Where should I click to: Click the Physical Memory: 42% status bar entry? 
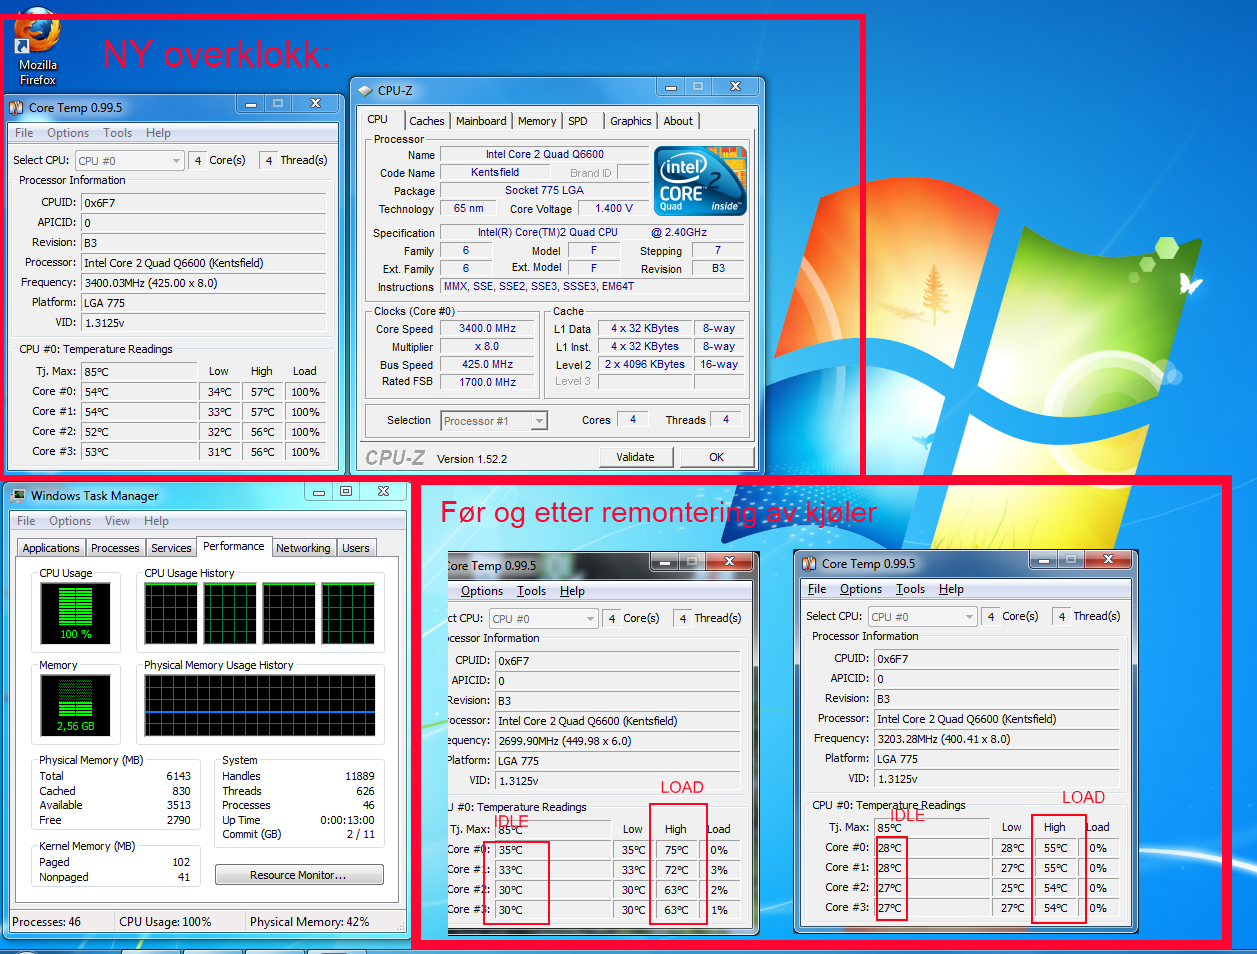coord(310,922)
